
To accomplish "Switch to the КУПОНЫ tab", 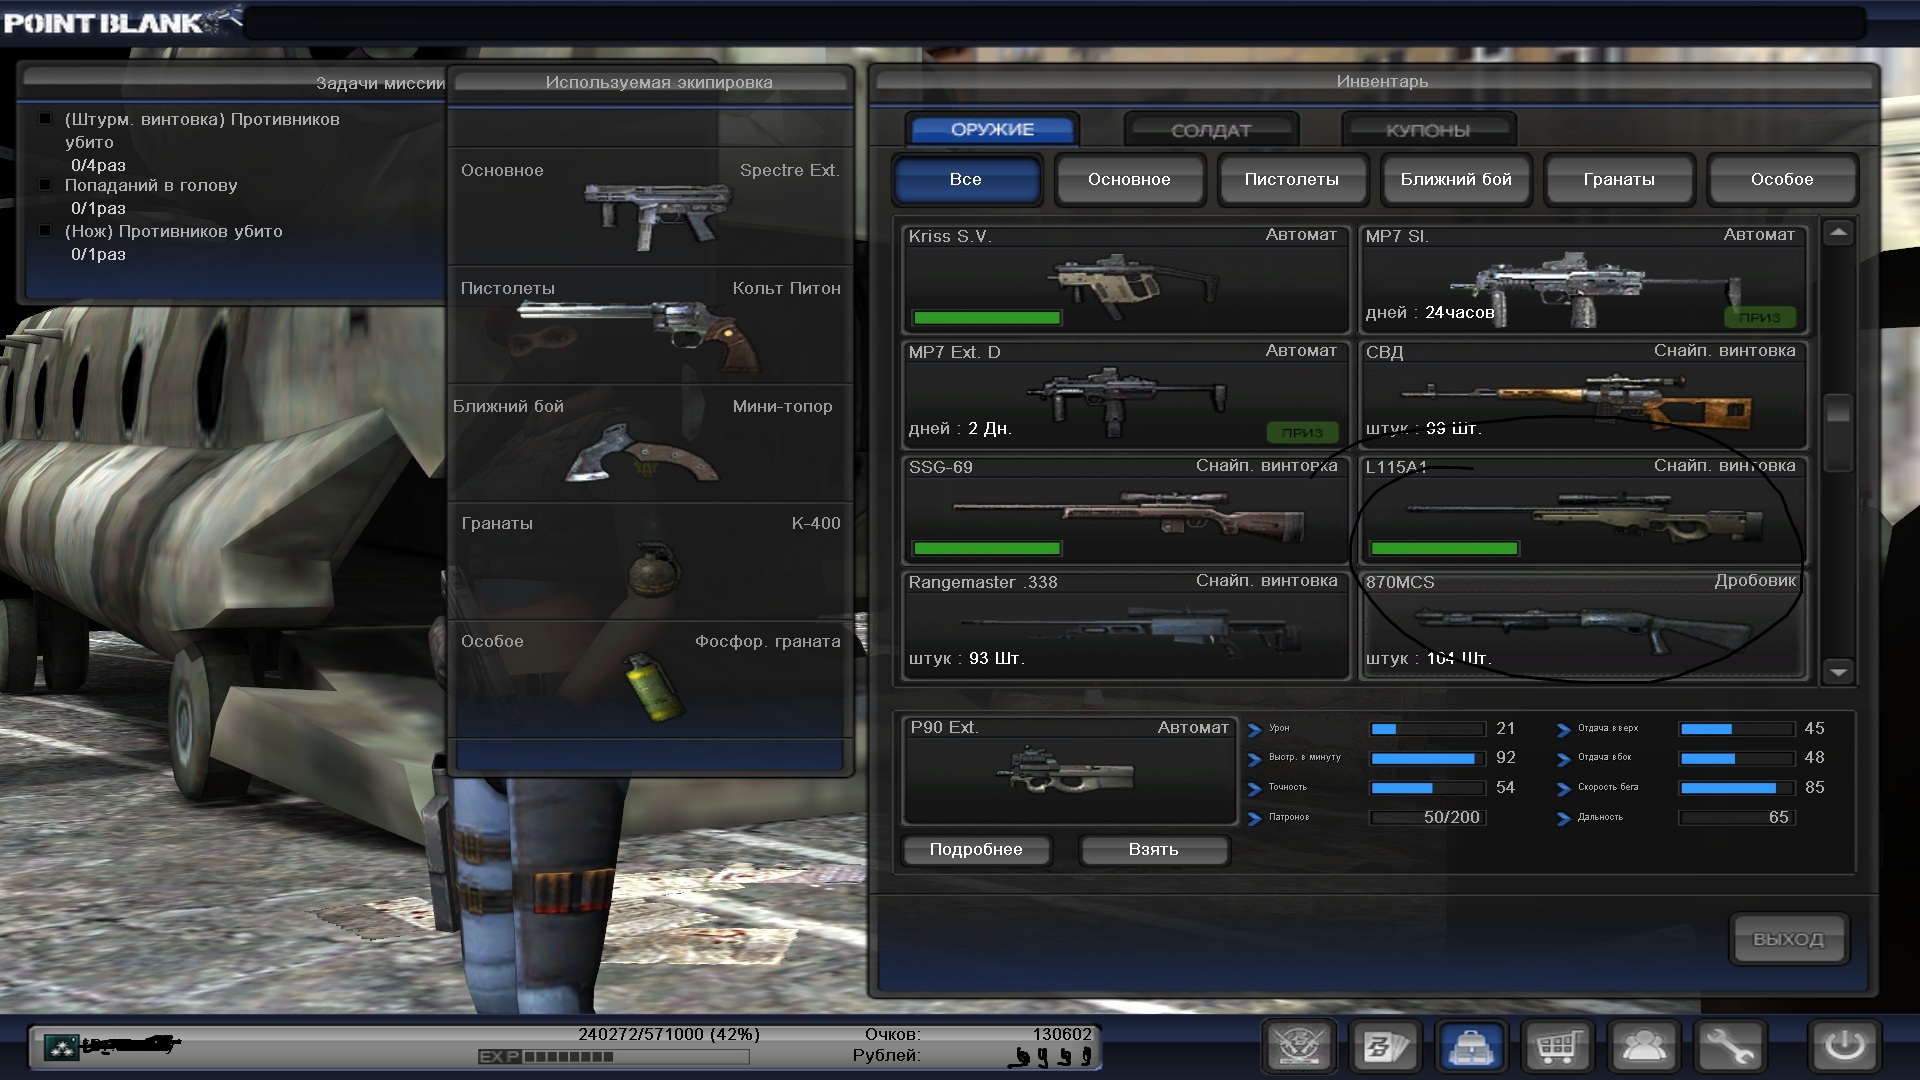I will click(1427, 130).
